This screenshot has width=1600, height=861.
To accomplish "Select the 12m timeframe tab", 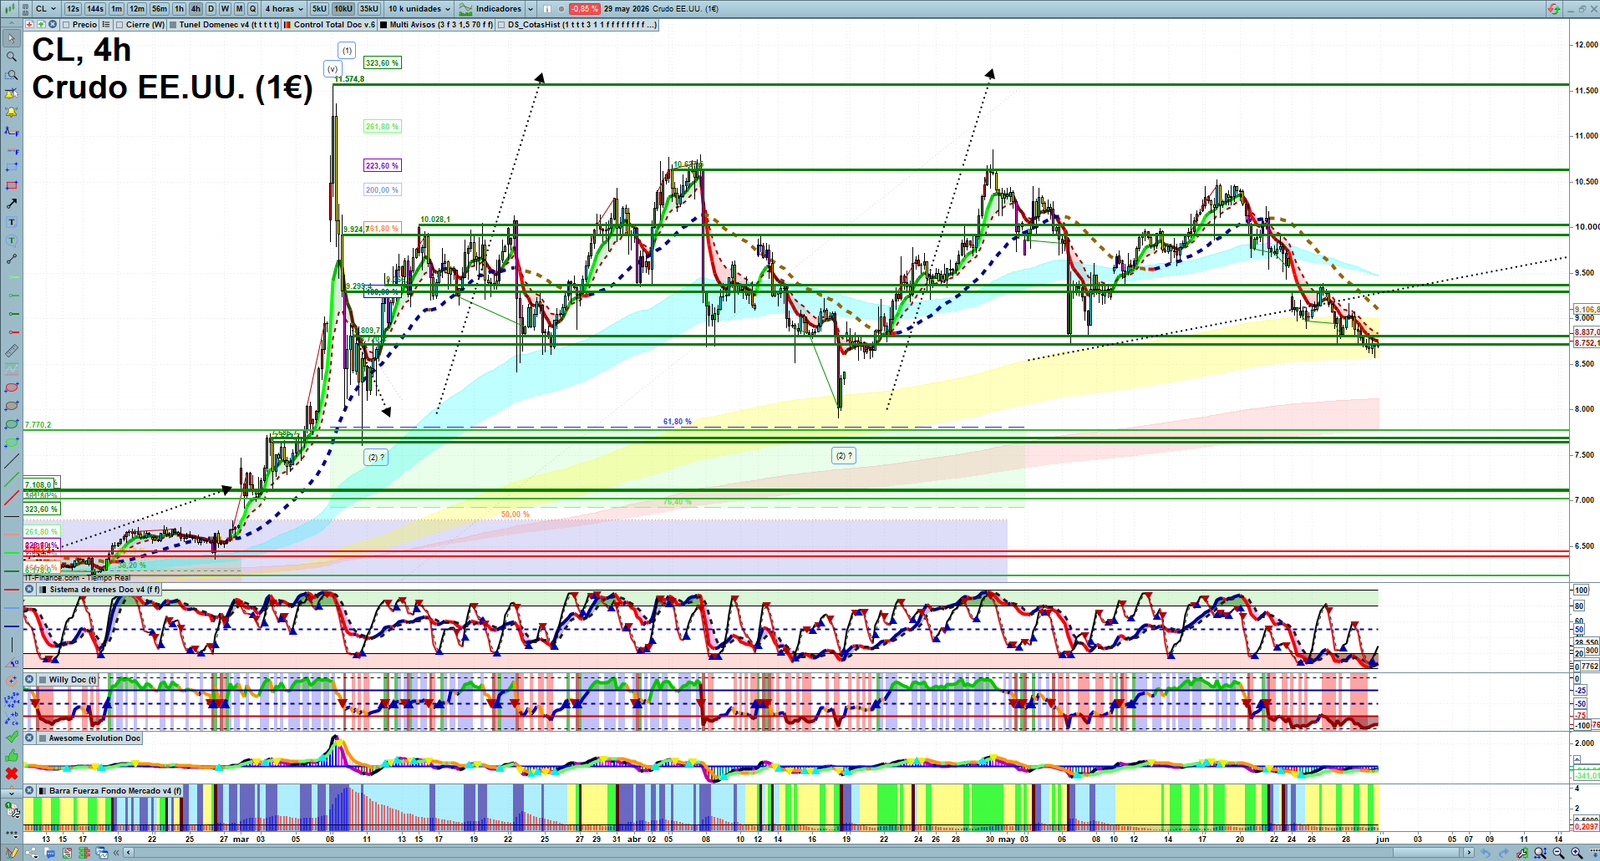I will coord(137,9).
